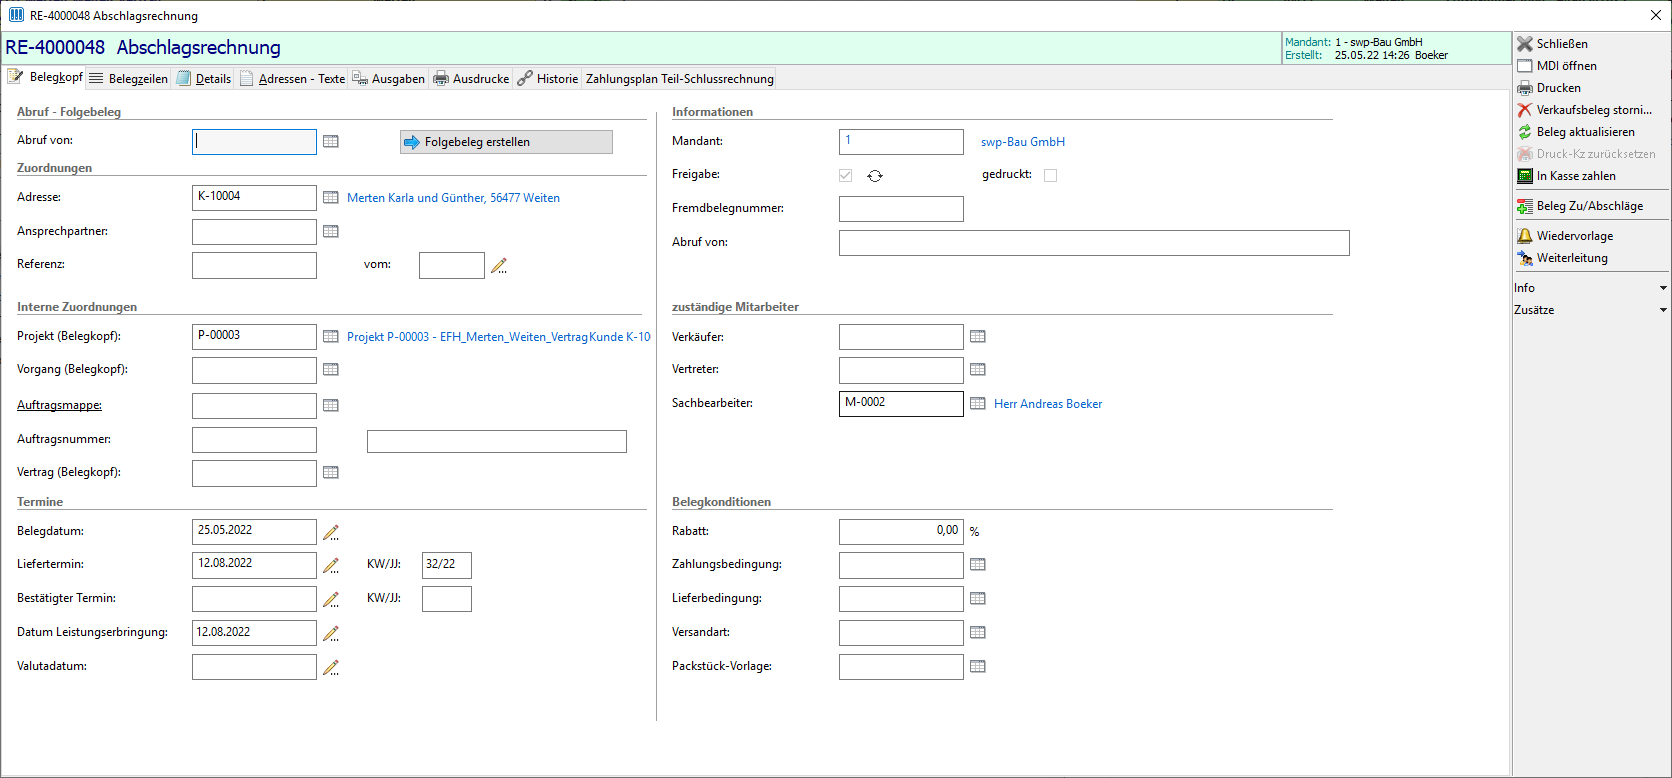Switch to the Belegkopf tab

(x=45, y=77)
